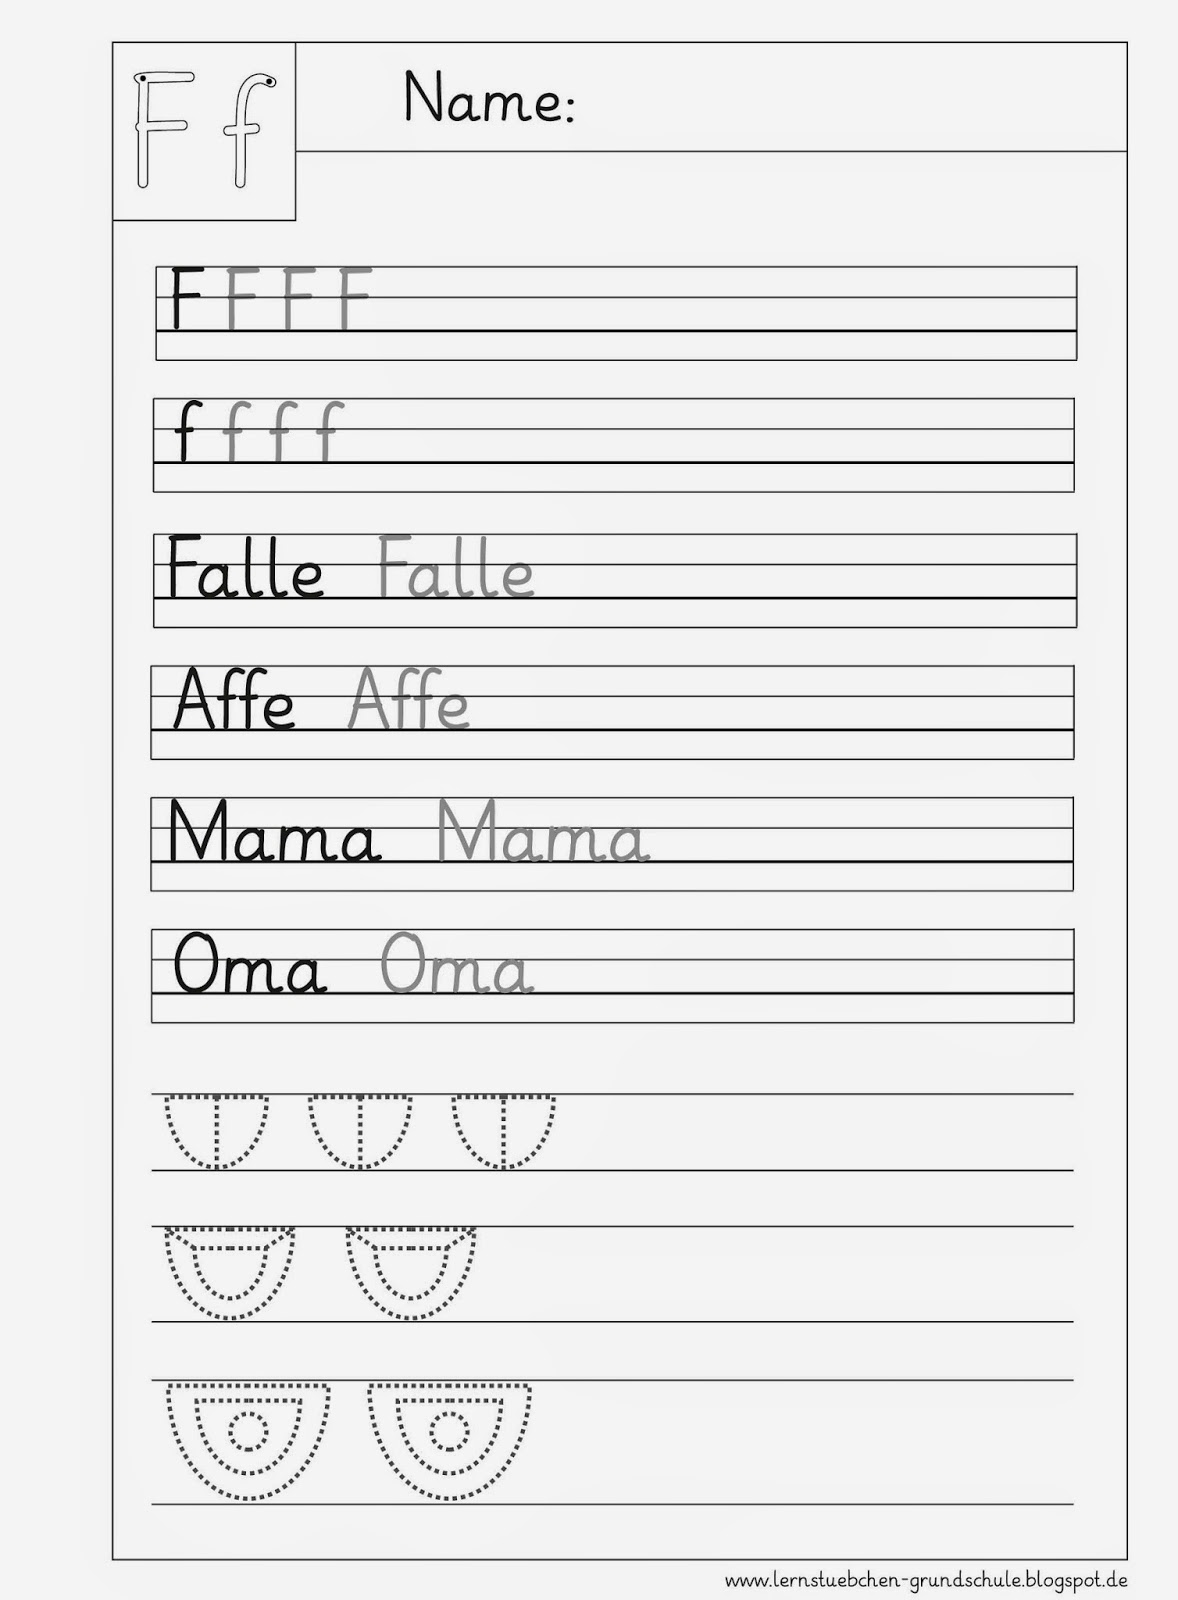Click the black word Oma
Viewport: 1178px width, 1600px height.
(x=250, y=966)
